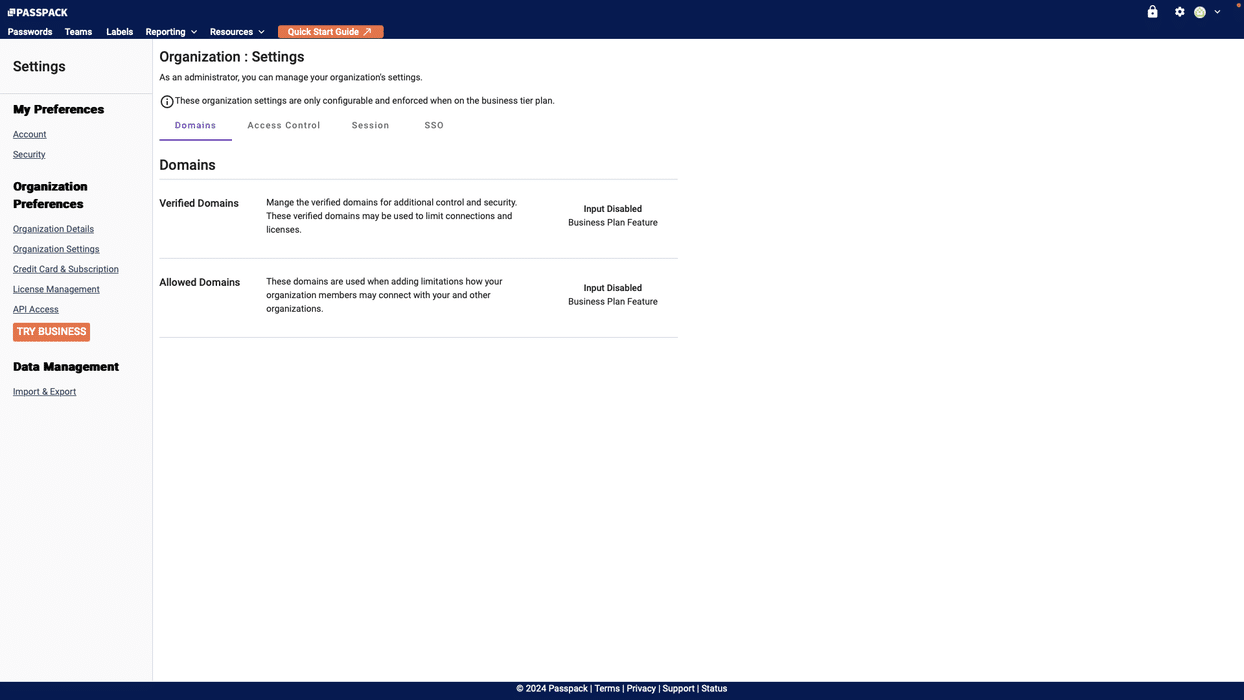
Task: Go to the Teams menu item
Action: pos(77,31)
